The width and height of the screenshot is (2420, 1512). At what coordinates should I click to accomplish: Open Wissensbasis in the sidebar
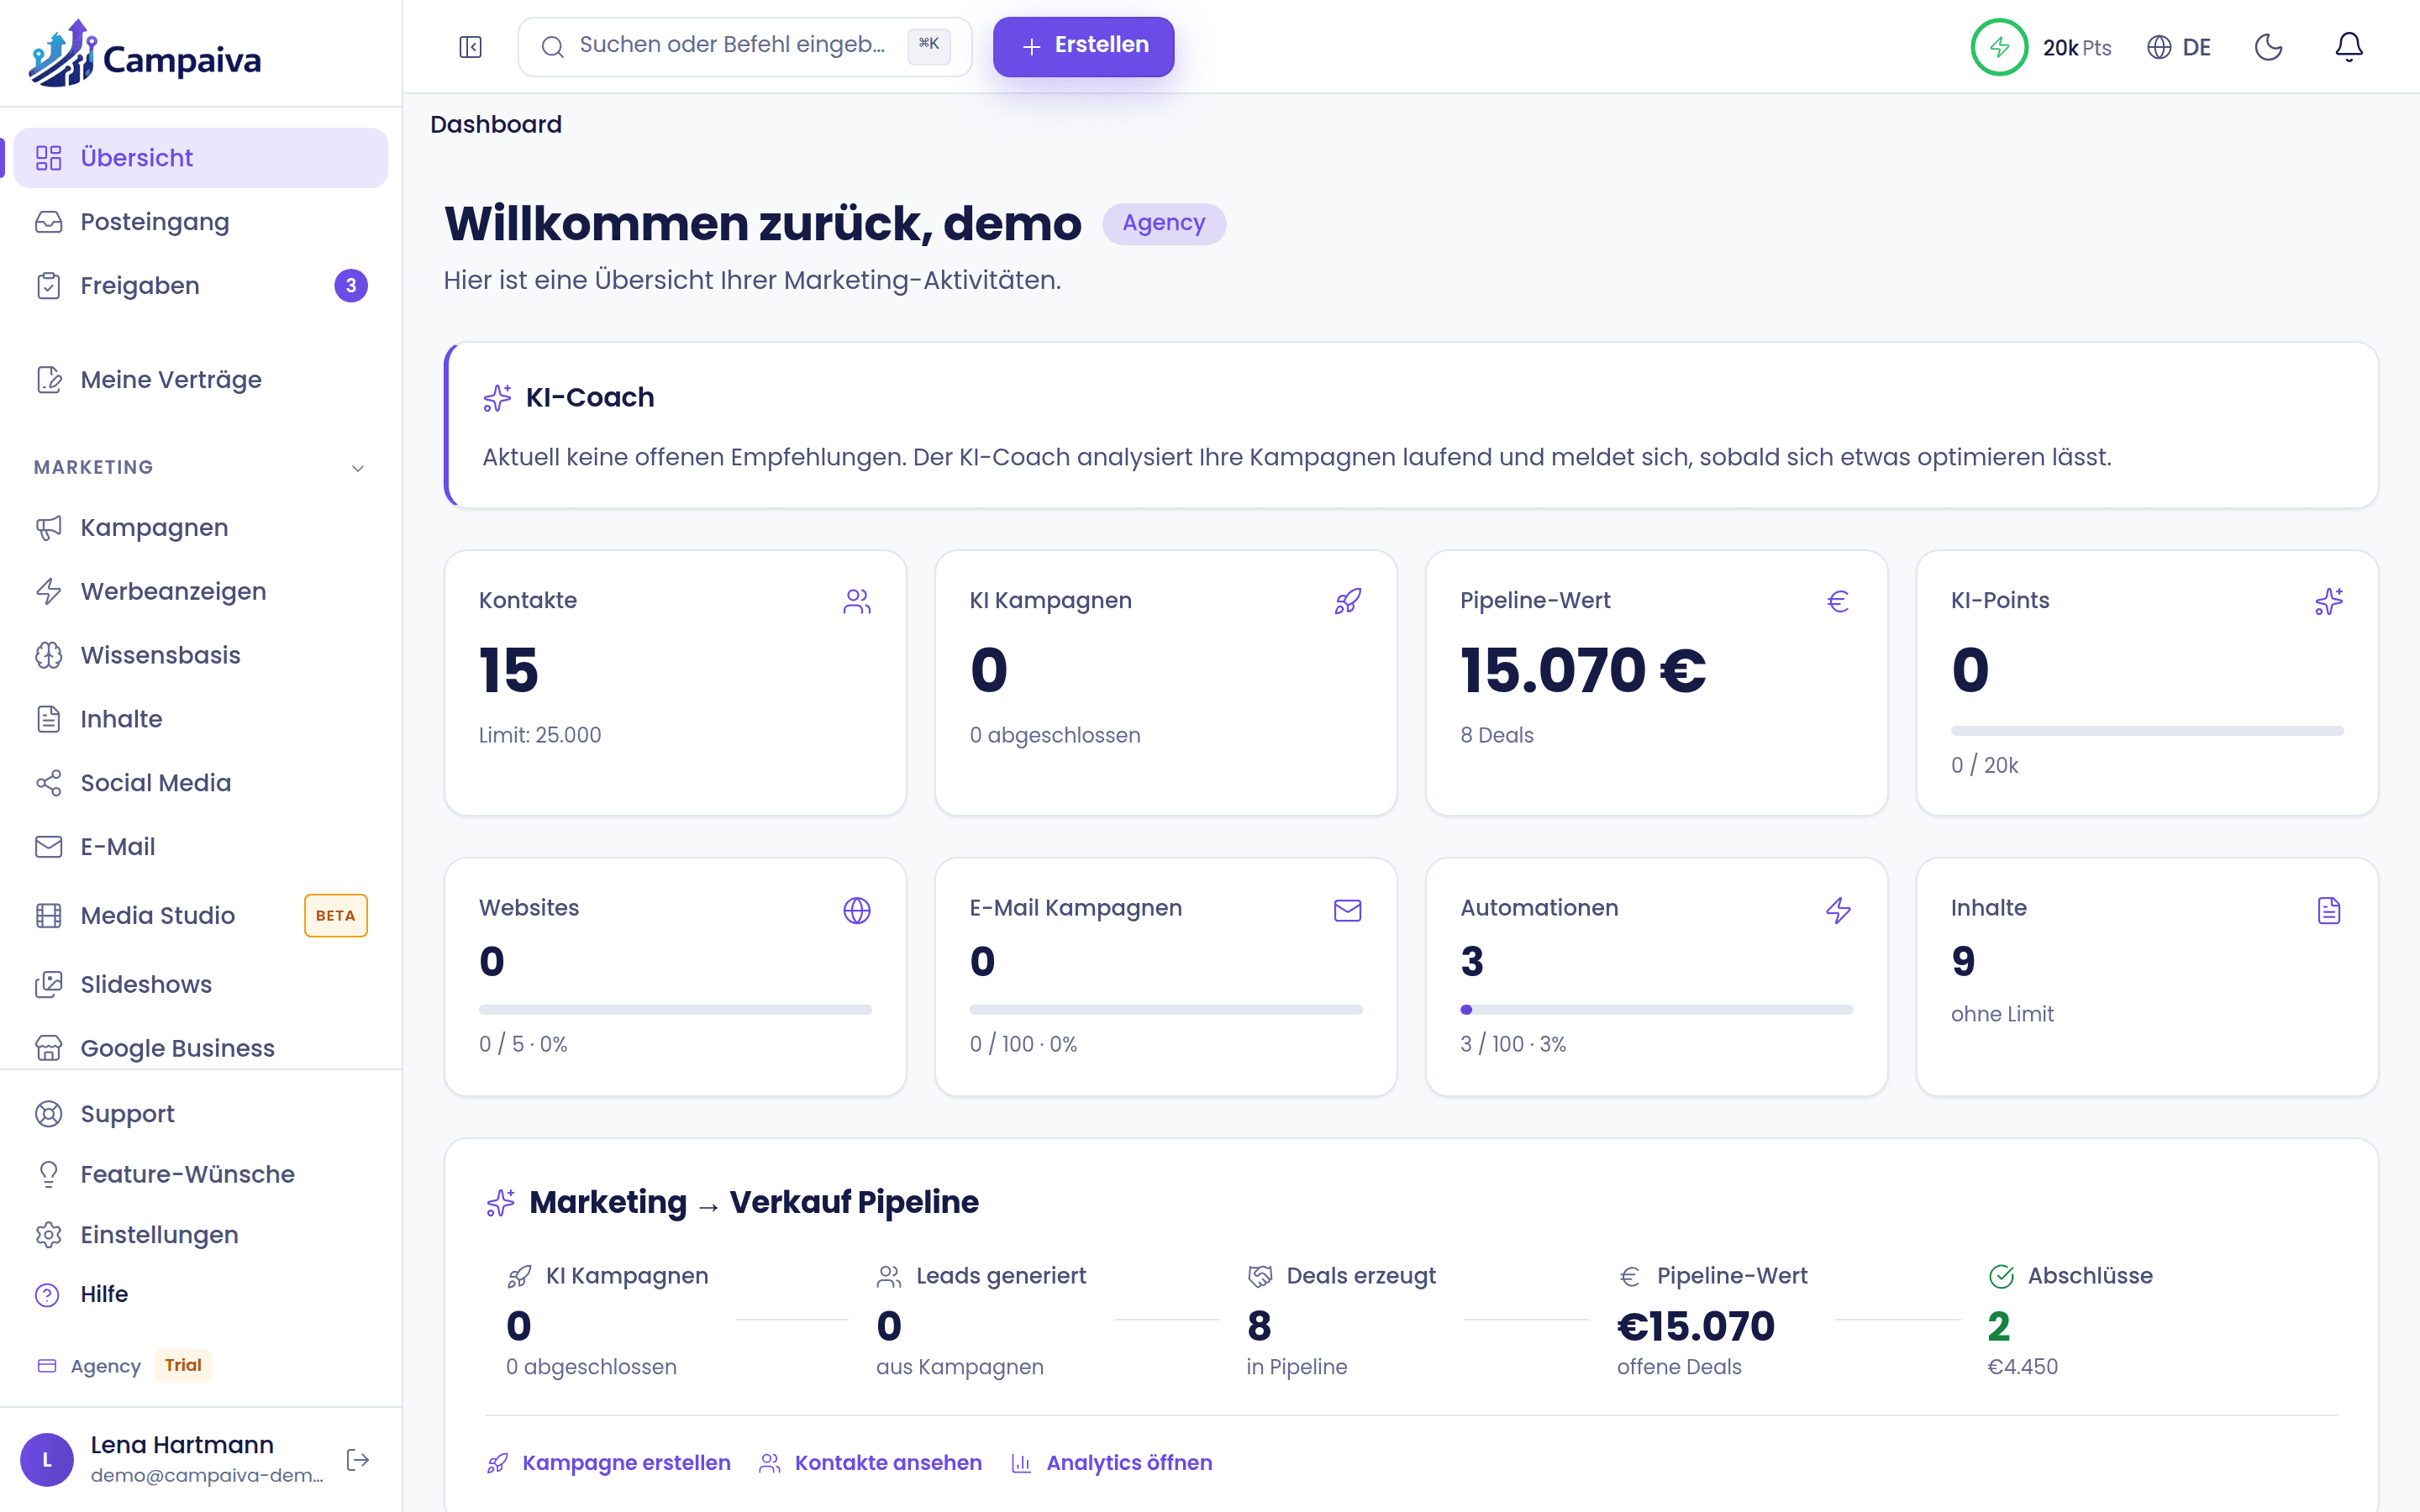coord(200,656)
